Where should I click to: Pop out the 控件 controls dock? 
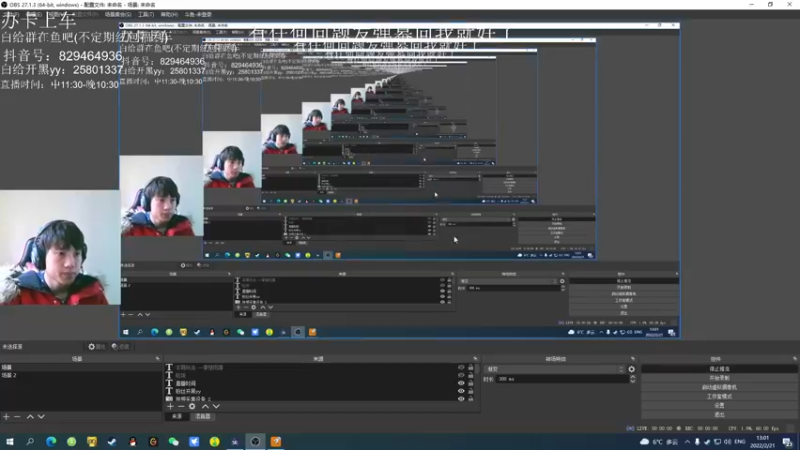tap(794, 359)
